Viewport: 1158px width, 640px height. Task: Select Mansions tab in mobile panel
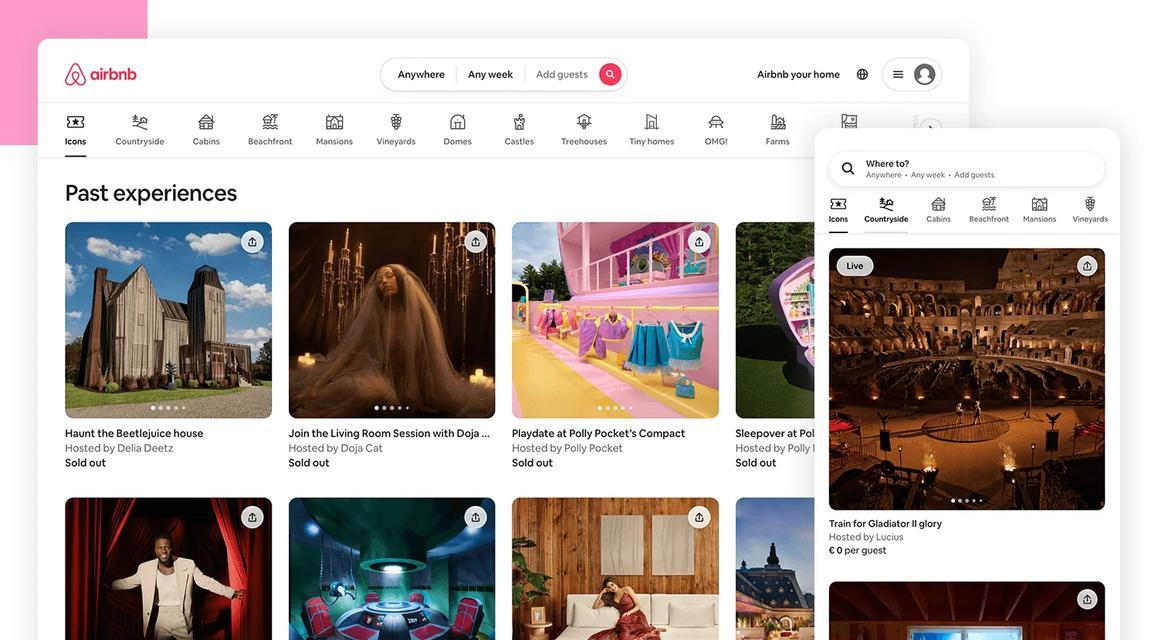tap(1039, 210)
